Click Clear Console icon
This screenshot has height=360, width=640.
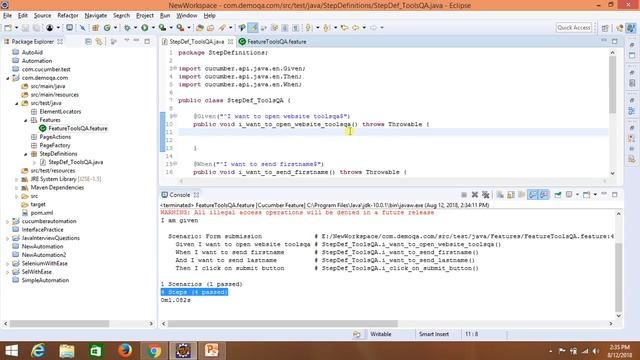click(500, 195)
